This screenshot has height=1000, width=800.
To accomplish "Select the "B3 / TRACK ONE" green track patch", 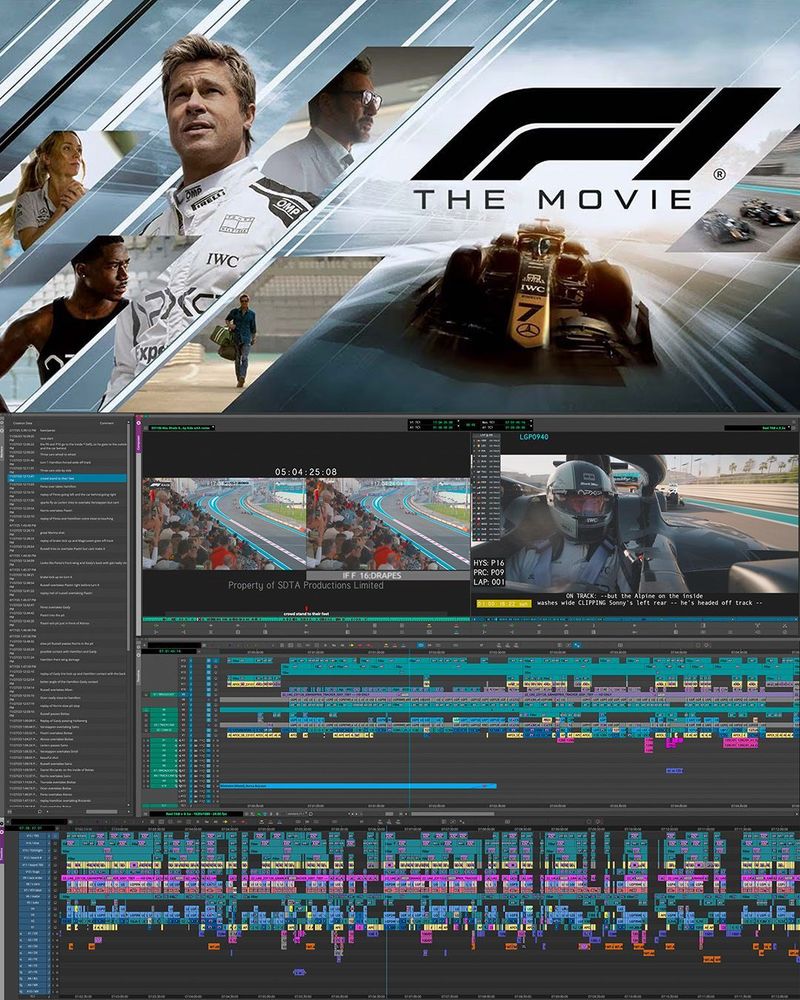I will [163, 724].
